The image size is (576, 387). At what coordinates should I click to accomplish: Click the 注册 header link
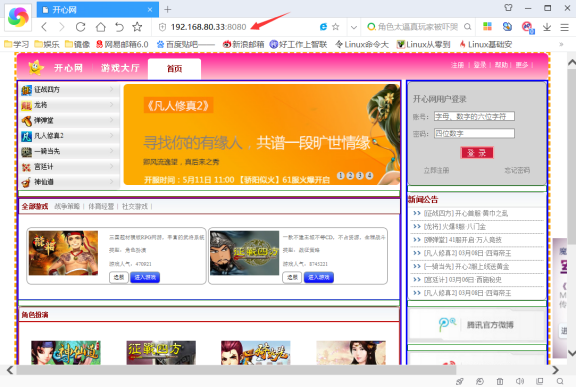[458, 65]
